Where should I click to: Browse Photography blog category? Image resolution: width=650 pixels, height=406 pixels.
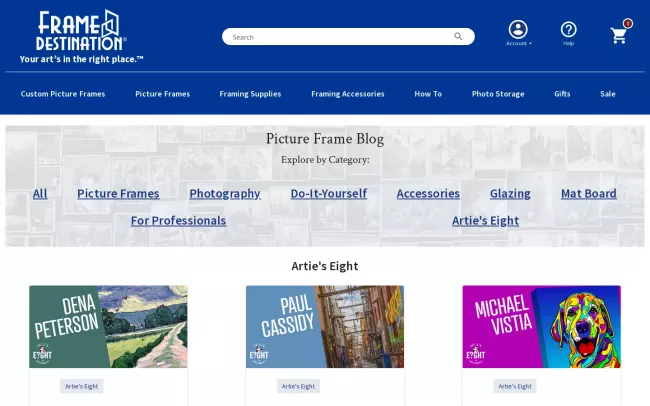tap(225, 194)
